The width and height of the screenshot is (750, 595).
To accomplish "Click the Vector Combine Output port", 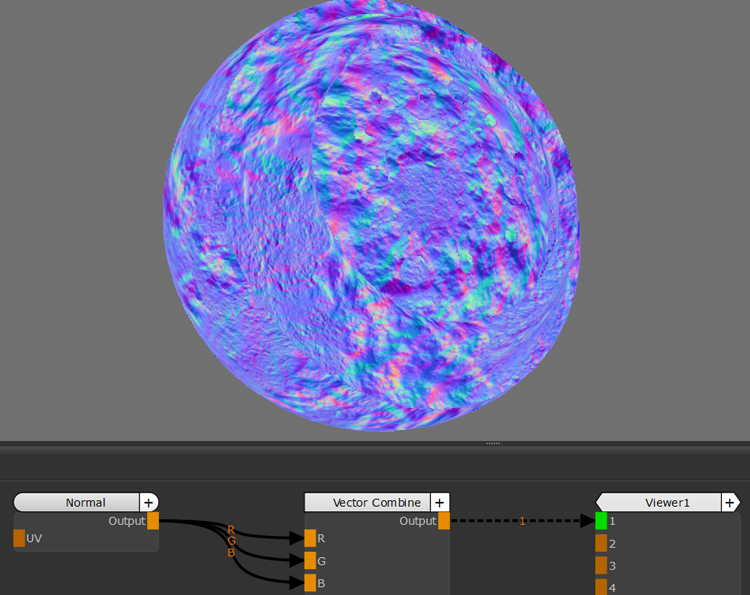I will [x=444, y=521].
